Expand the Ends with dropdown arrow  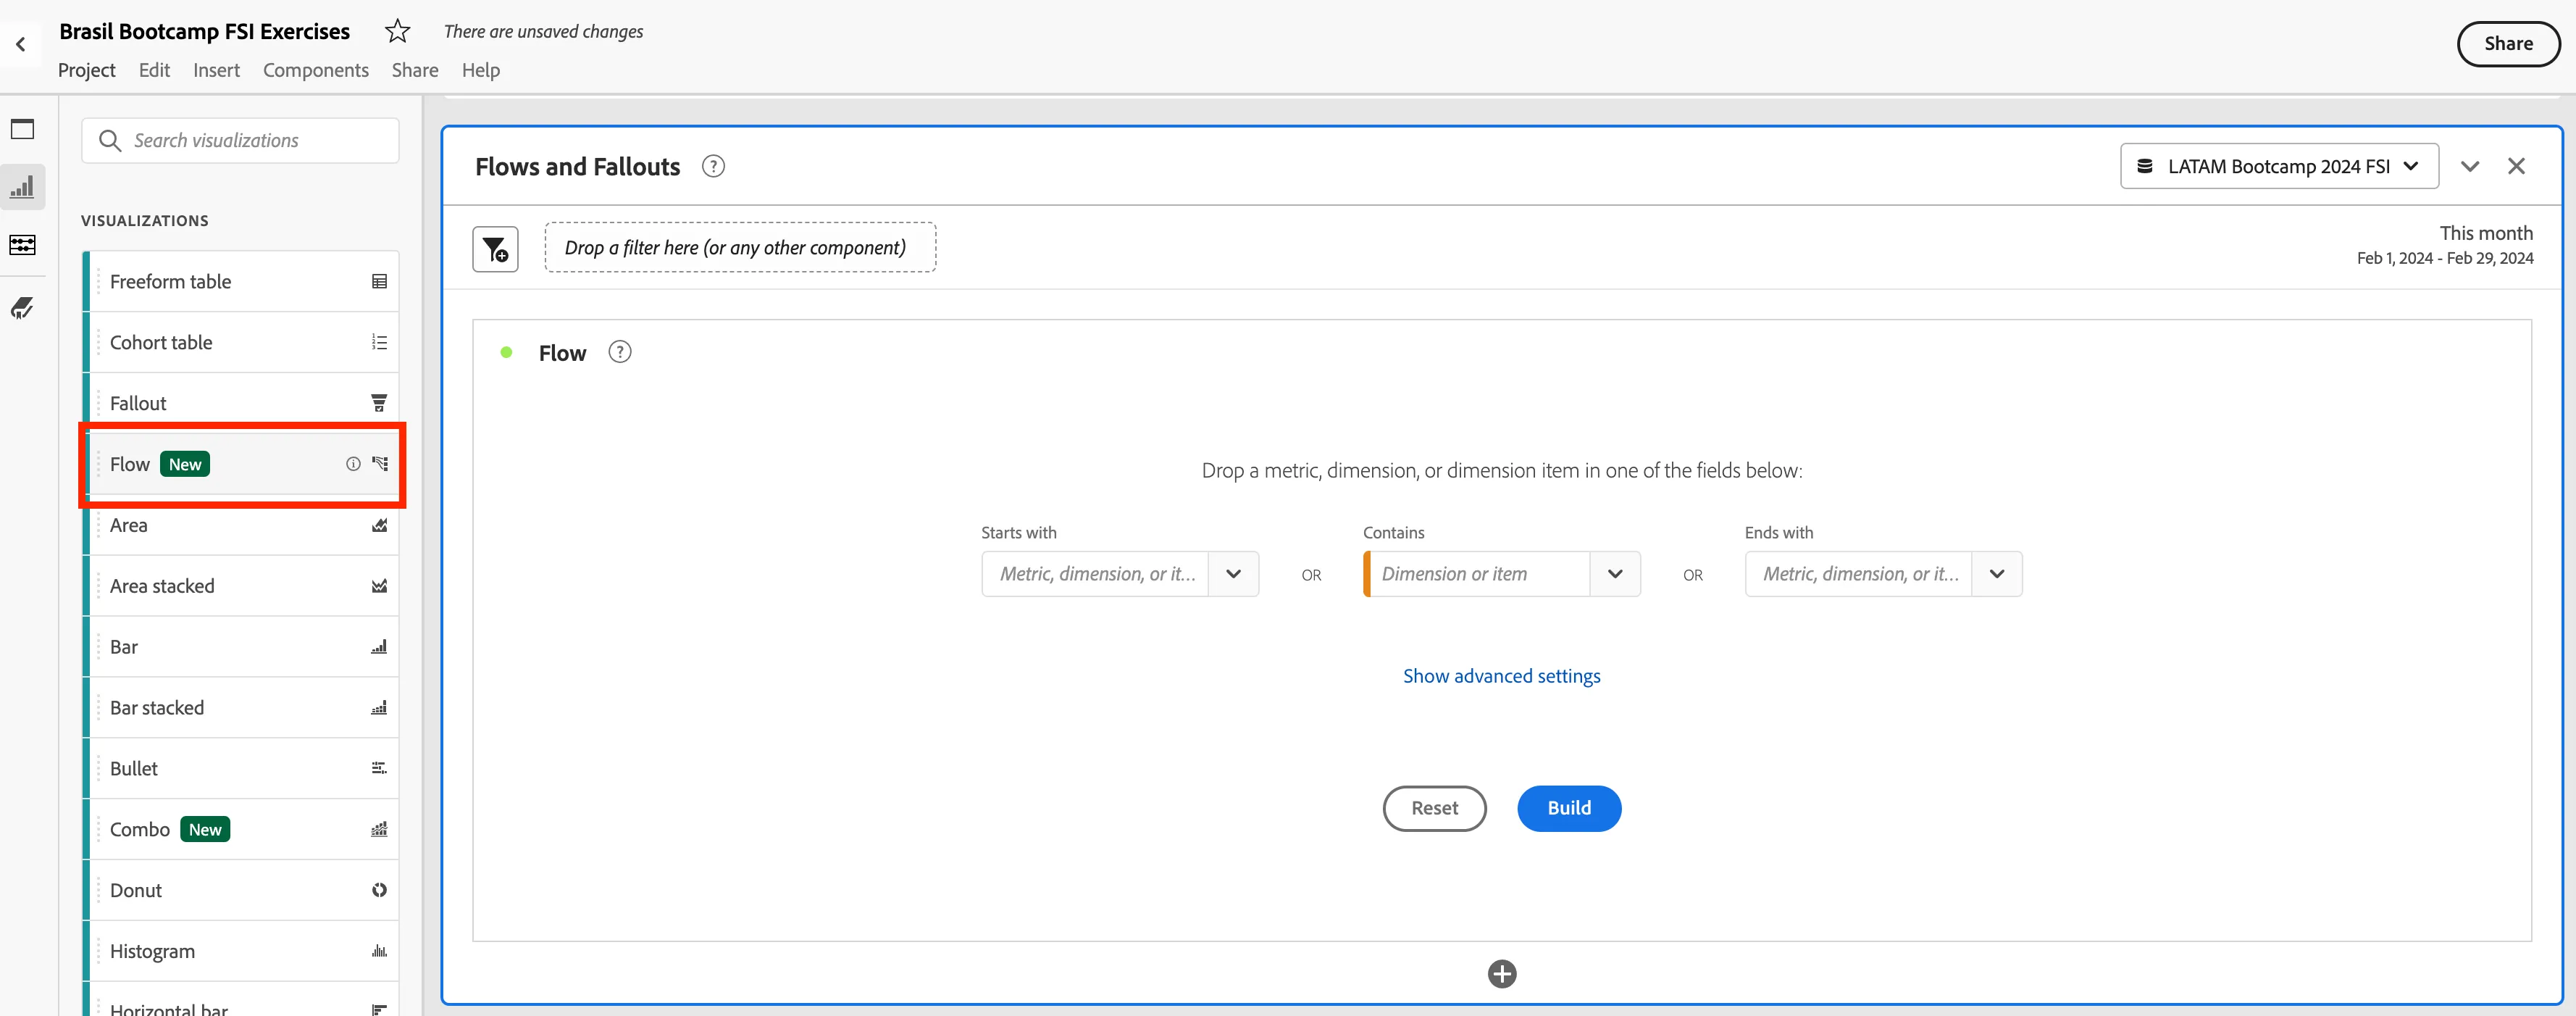point(1997,574)
